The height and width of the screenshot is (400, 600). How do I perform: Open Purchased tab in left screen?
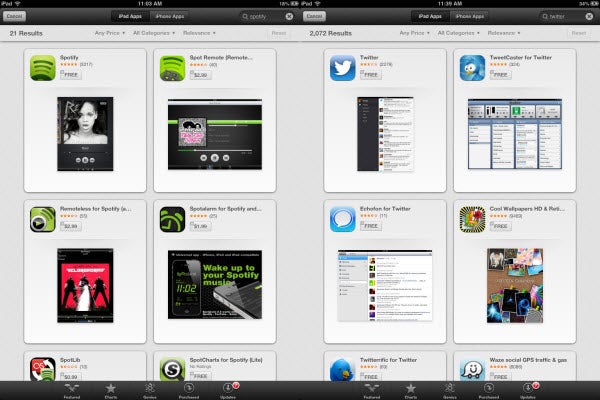point(189,391)
